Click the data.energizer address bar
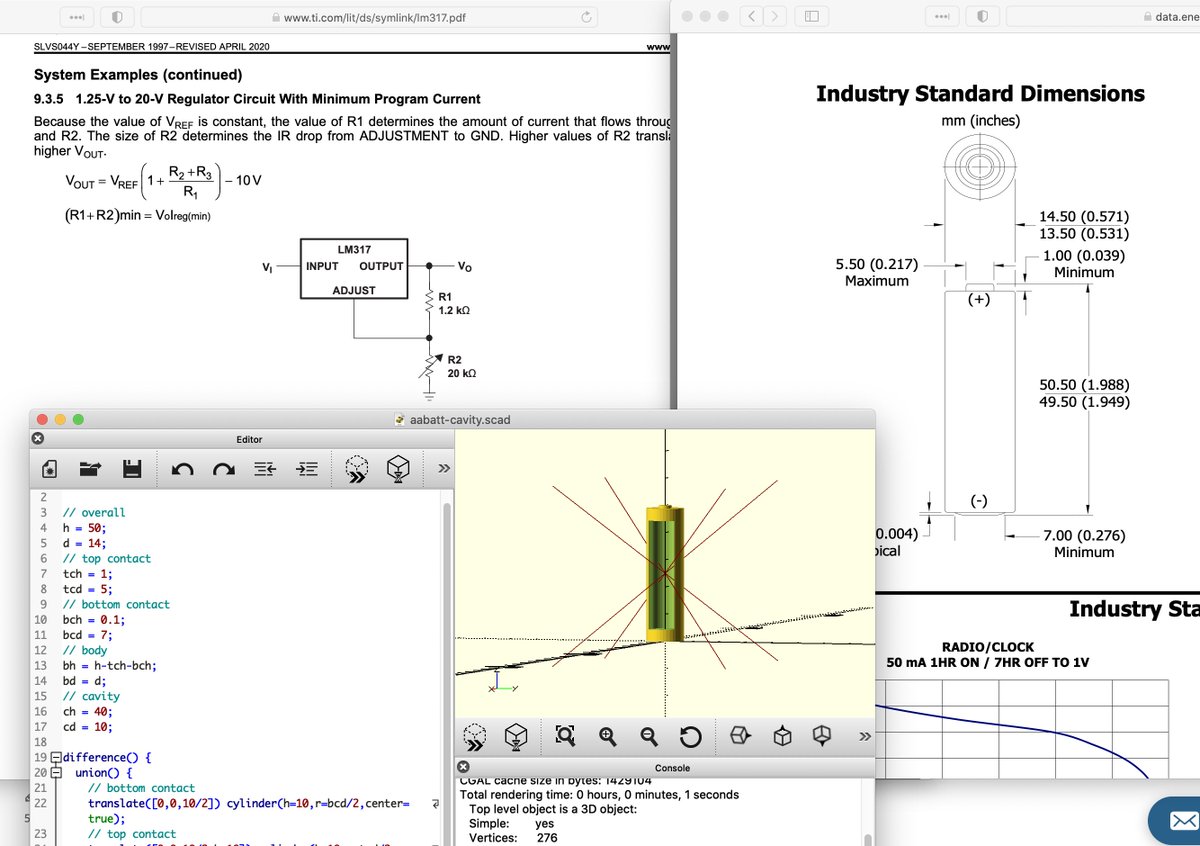 tap(1103, 17)
